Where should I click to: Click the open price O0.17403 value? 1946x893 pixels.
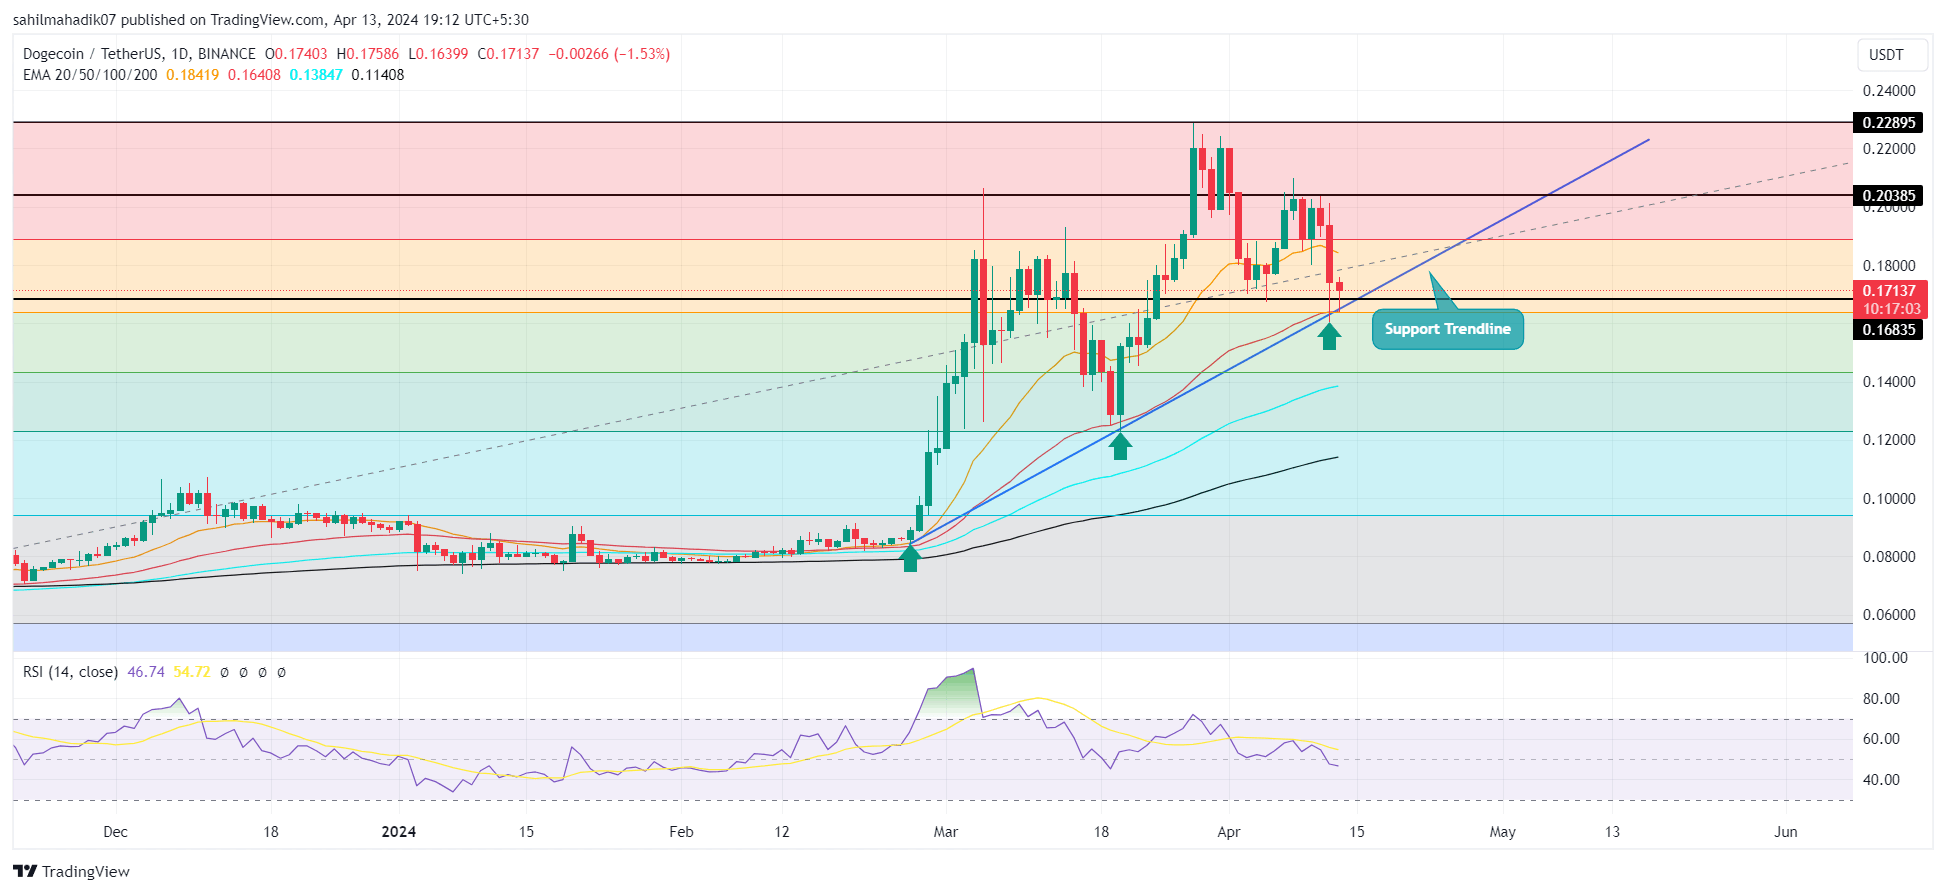296,54
